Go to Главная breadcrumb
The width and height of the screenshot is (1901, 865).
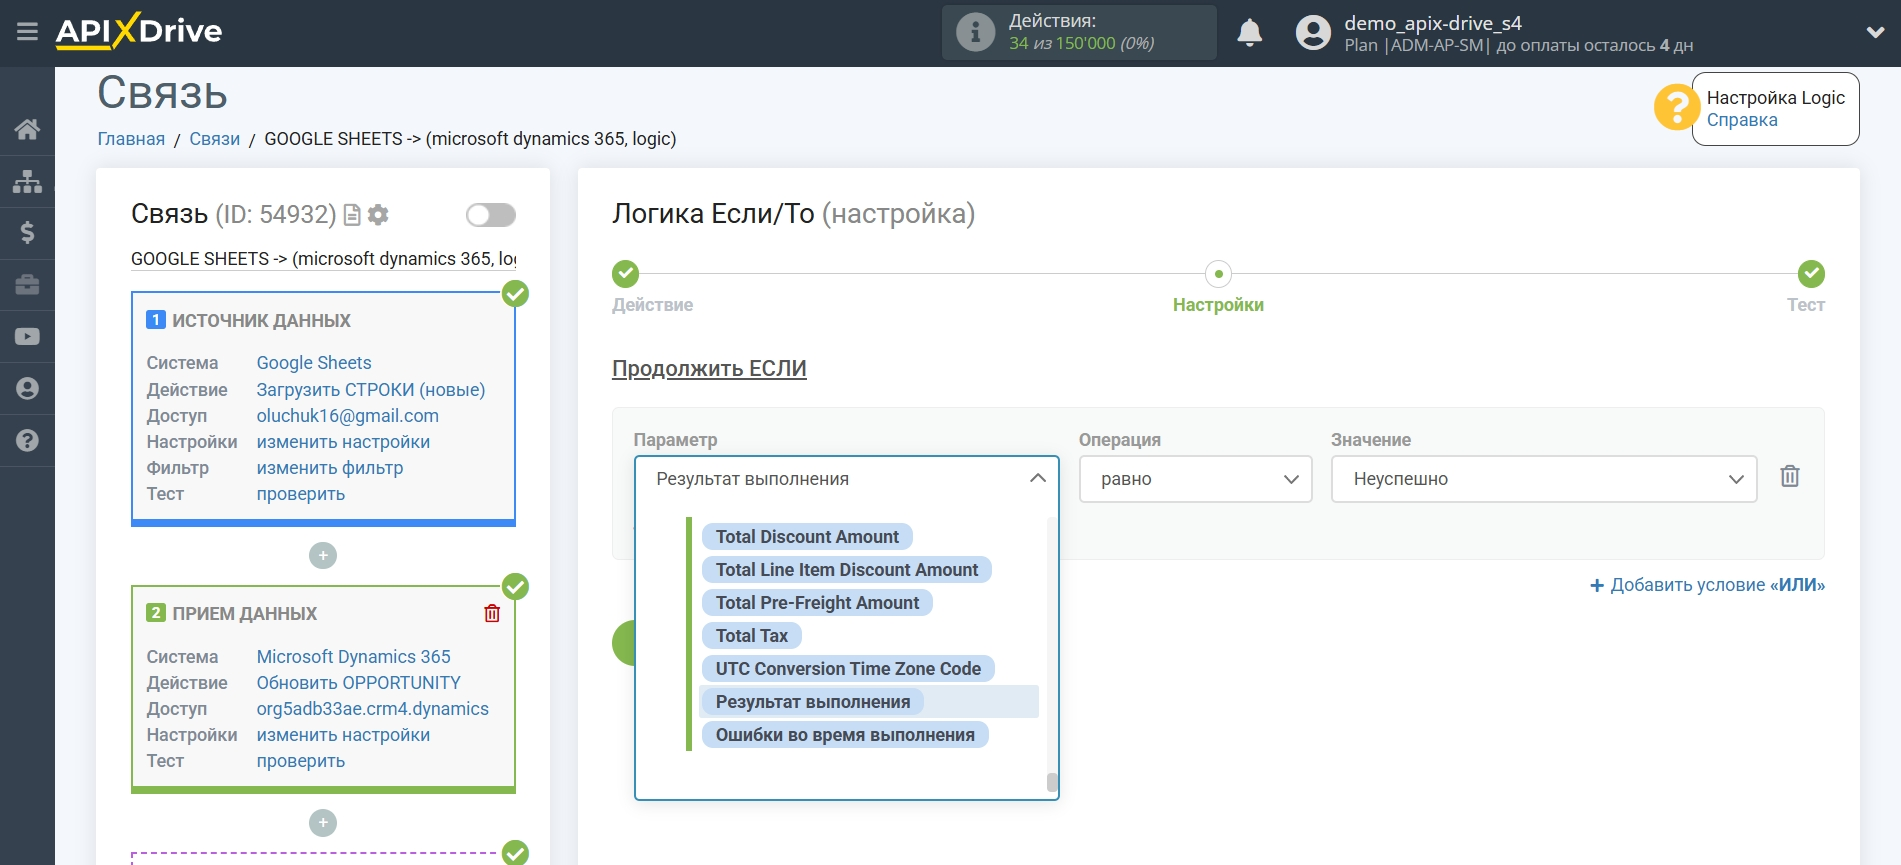click(x=131, y=139)
